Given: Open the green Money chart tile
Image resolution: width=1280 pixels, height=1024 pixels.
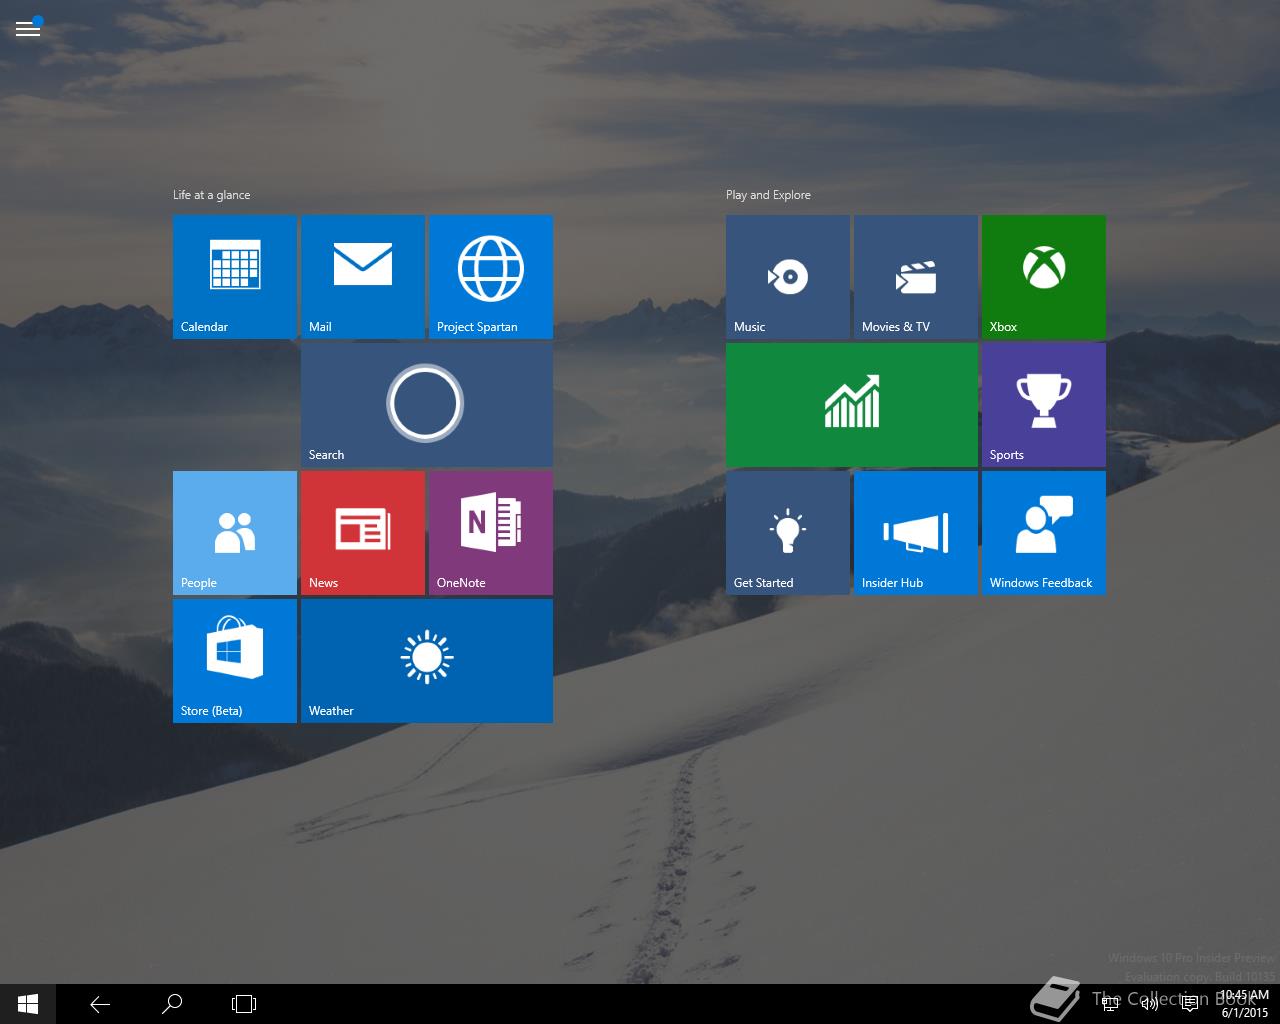Looking at the screenshot, I should coord(852,405).
